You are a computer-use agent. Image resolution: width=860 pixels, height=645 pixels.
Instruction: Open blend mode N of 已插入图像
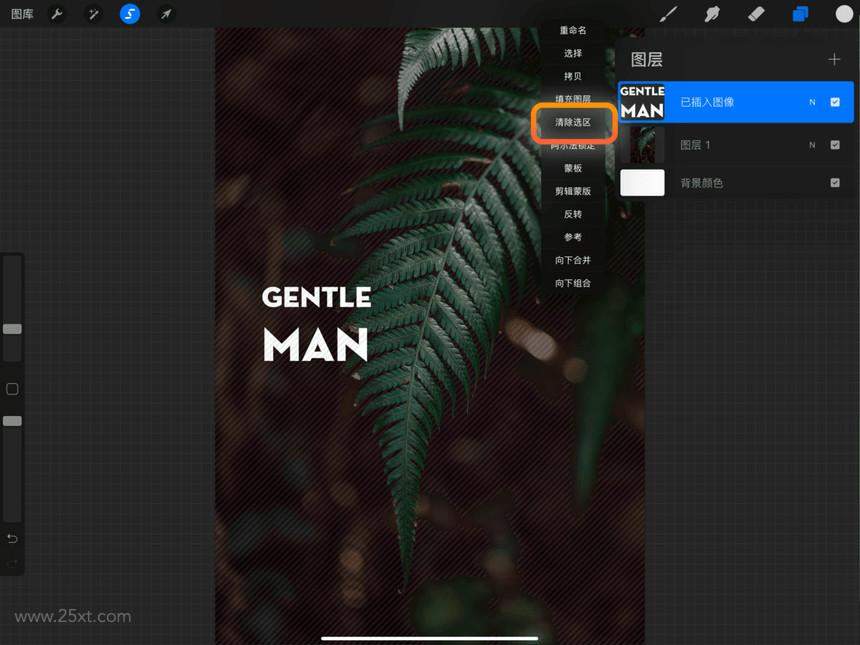click(812, 102)
